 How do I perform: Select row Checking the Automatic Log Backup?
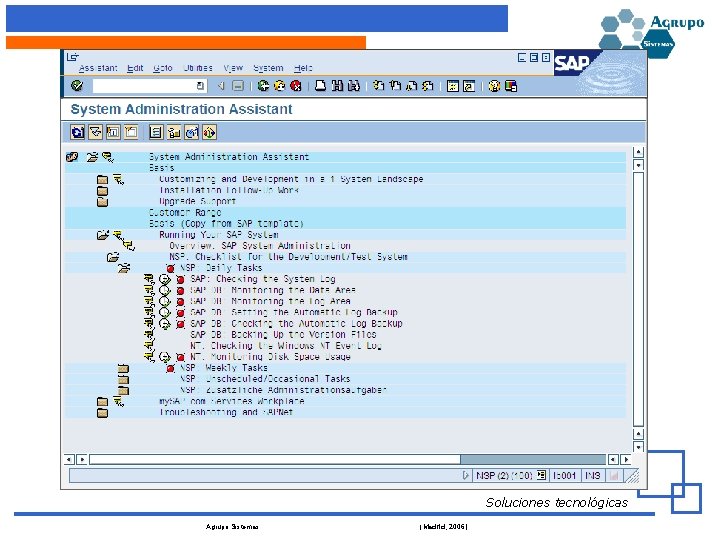(296, 324)
